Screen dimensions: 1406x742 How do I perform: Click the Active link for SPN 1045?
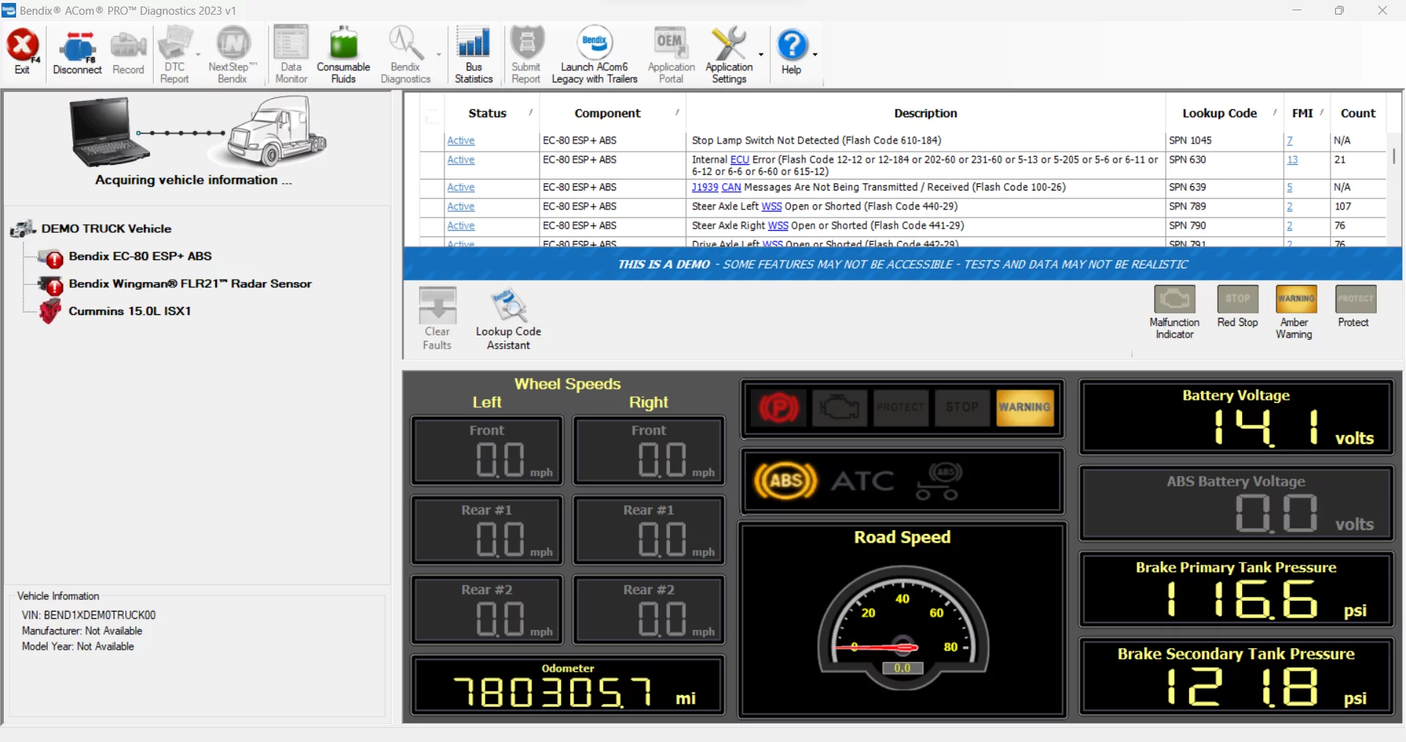(x=460, y=140)
